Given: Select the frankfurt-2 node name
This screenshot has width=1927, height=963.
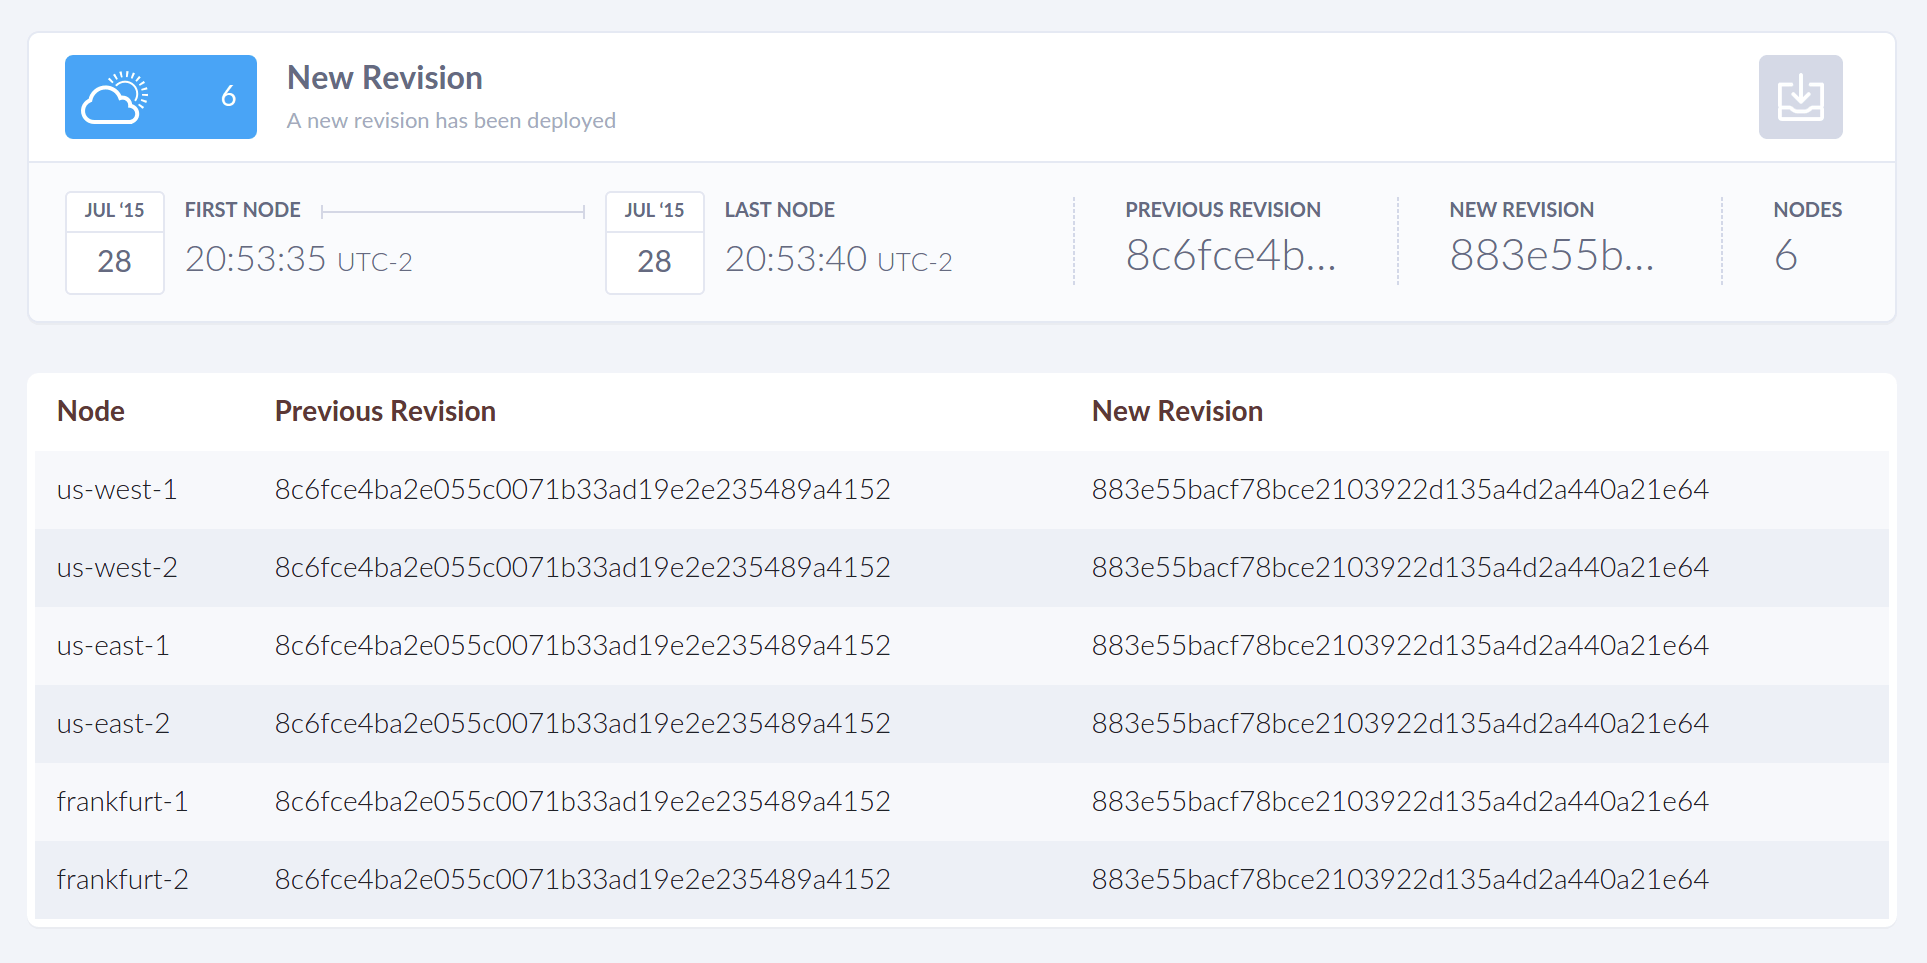Looking at the screenshot, I should coord(122,879).
